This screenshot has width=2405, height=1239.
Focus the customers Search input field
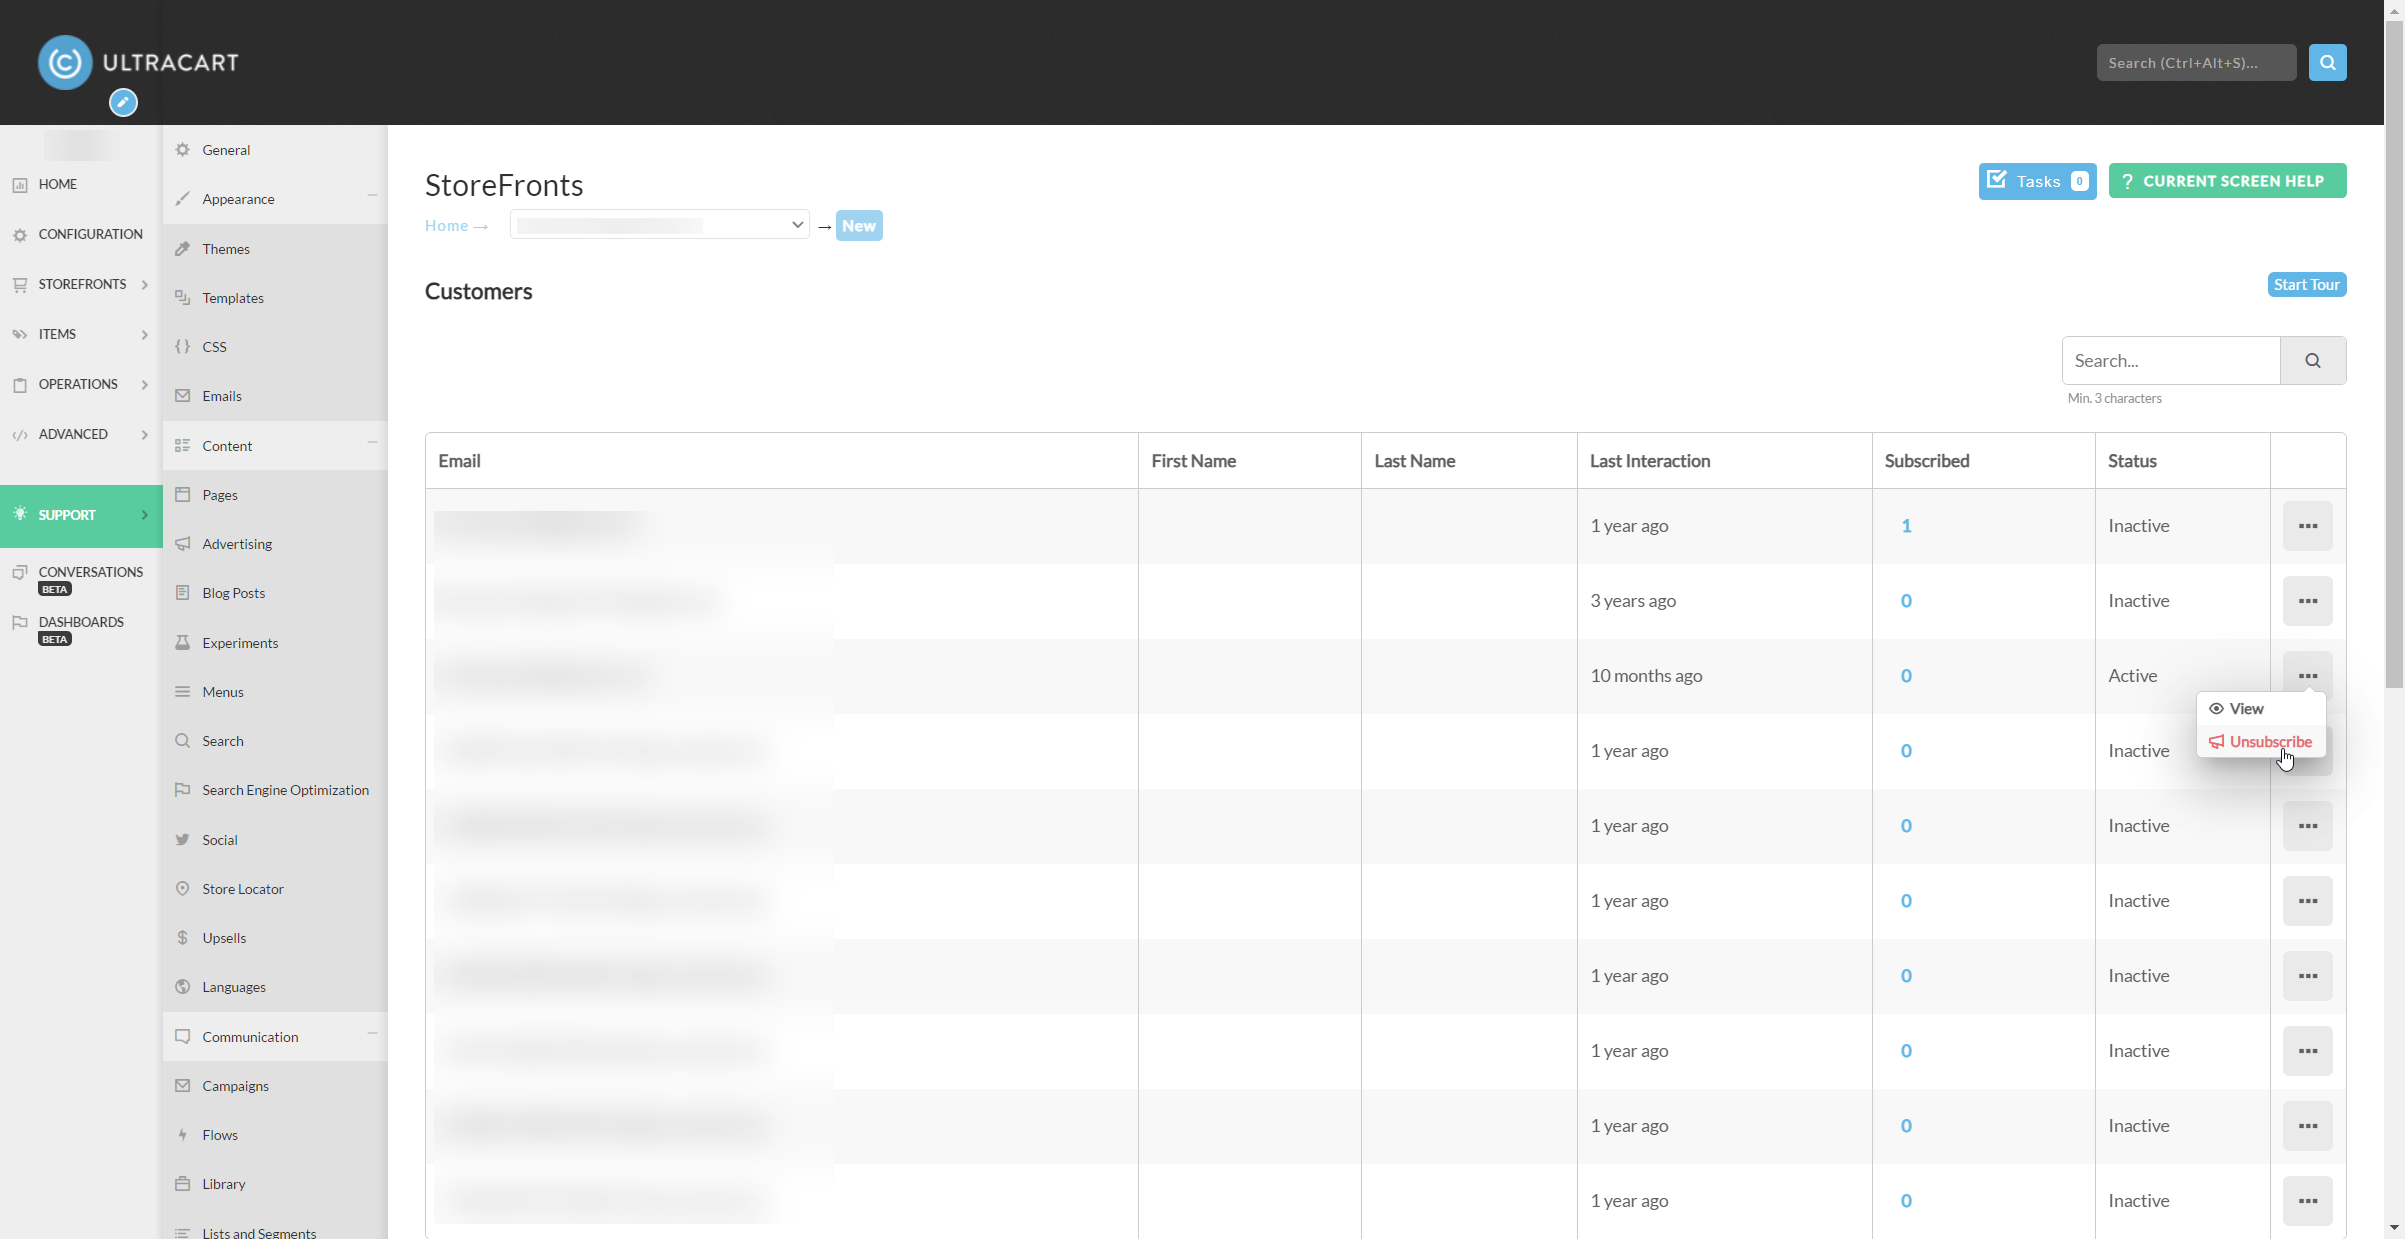[2171, 360]
